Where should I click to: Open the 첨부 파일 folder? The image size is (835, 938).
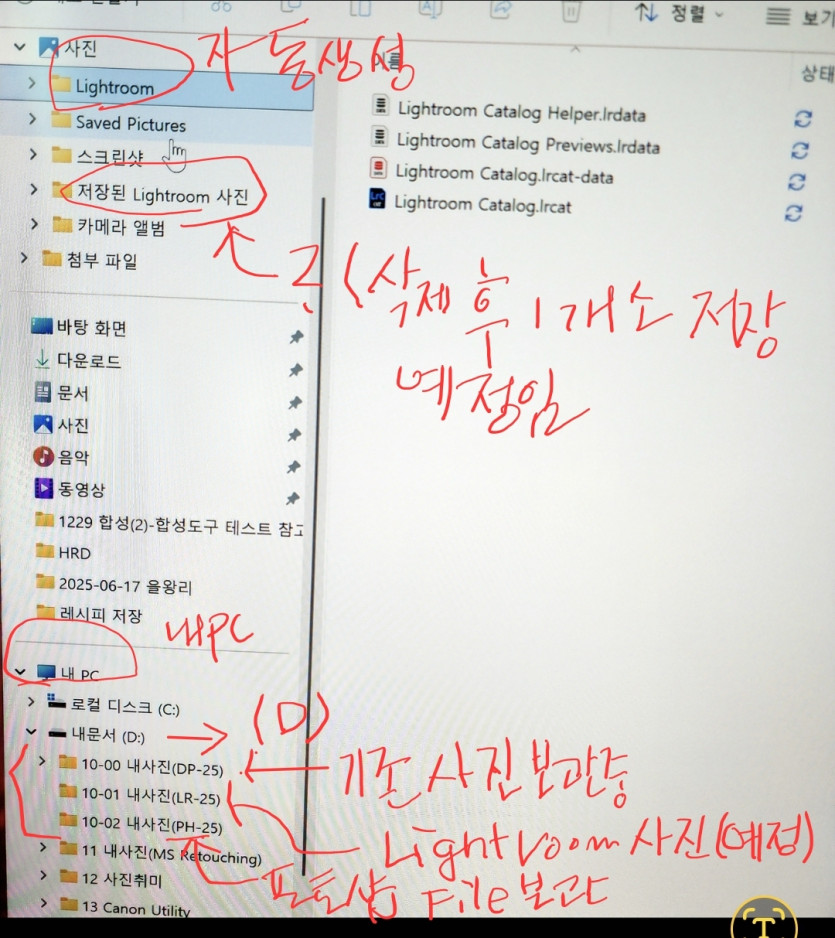102,260
